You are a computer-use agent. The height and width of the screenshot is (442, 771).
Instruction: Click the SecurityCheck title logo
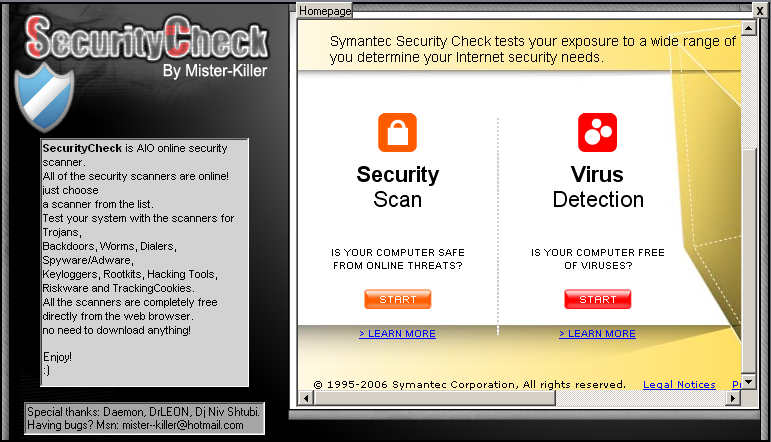tap(147, 39)
